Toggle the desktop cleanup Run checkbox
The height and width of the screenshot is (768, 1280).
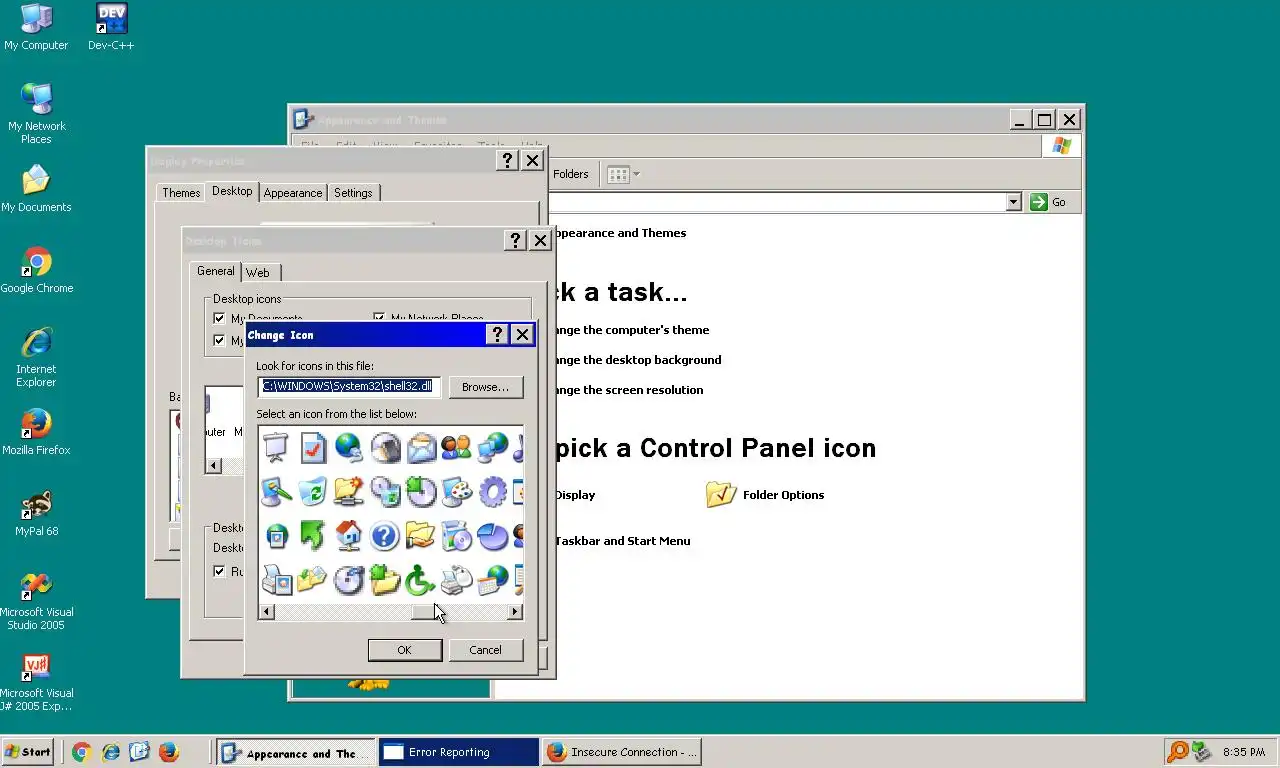tap(219, 571)
